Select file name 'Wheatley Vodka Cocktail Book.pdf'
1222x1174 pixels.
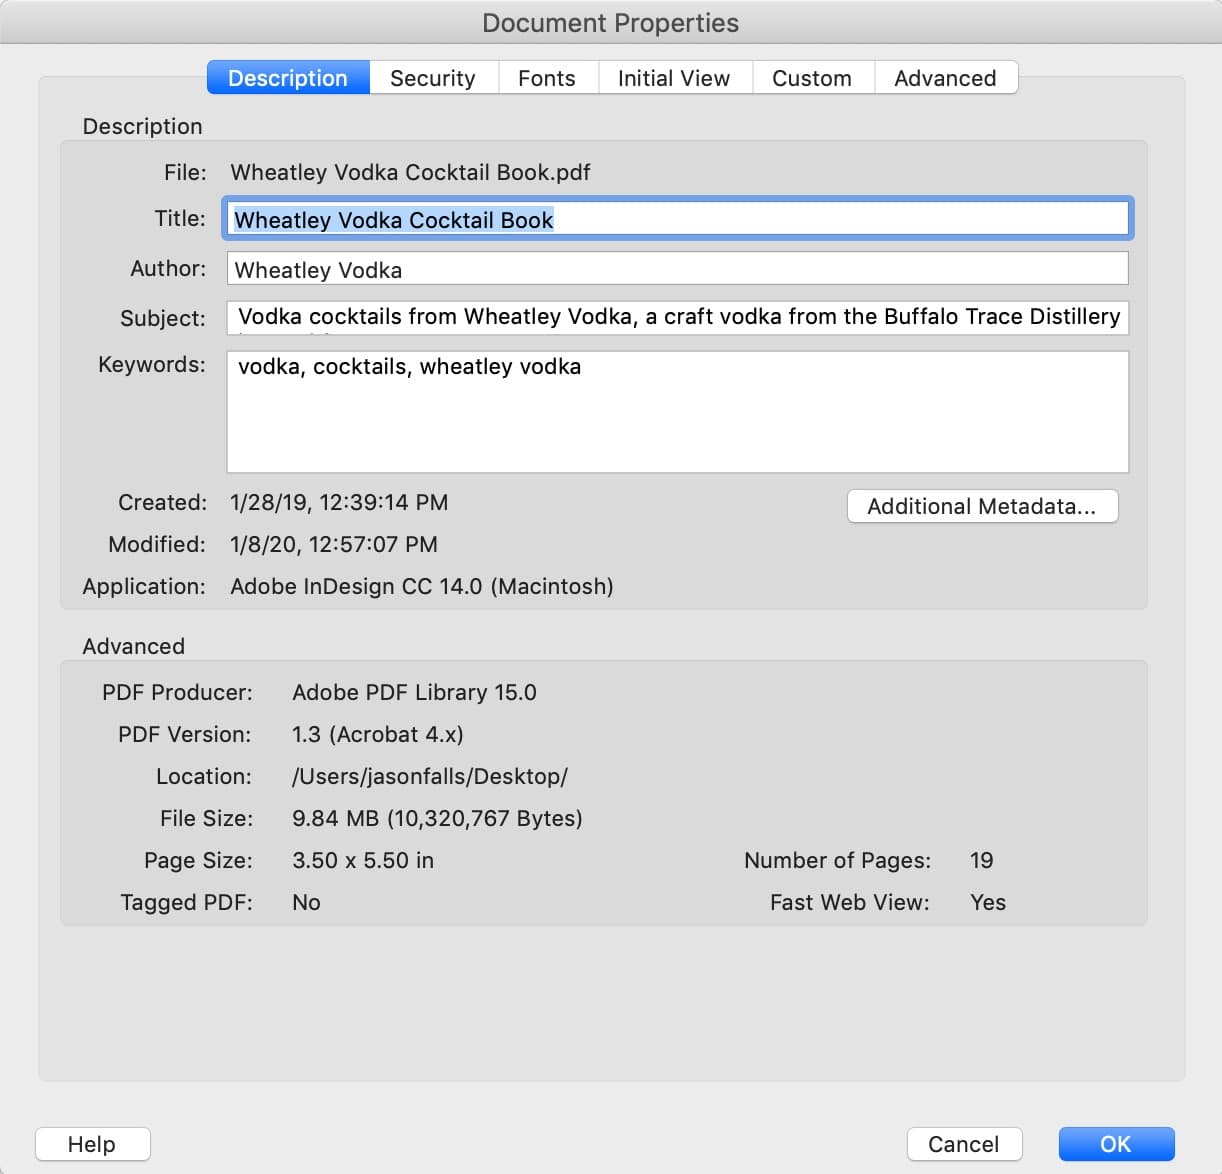[x=410, y=172]
